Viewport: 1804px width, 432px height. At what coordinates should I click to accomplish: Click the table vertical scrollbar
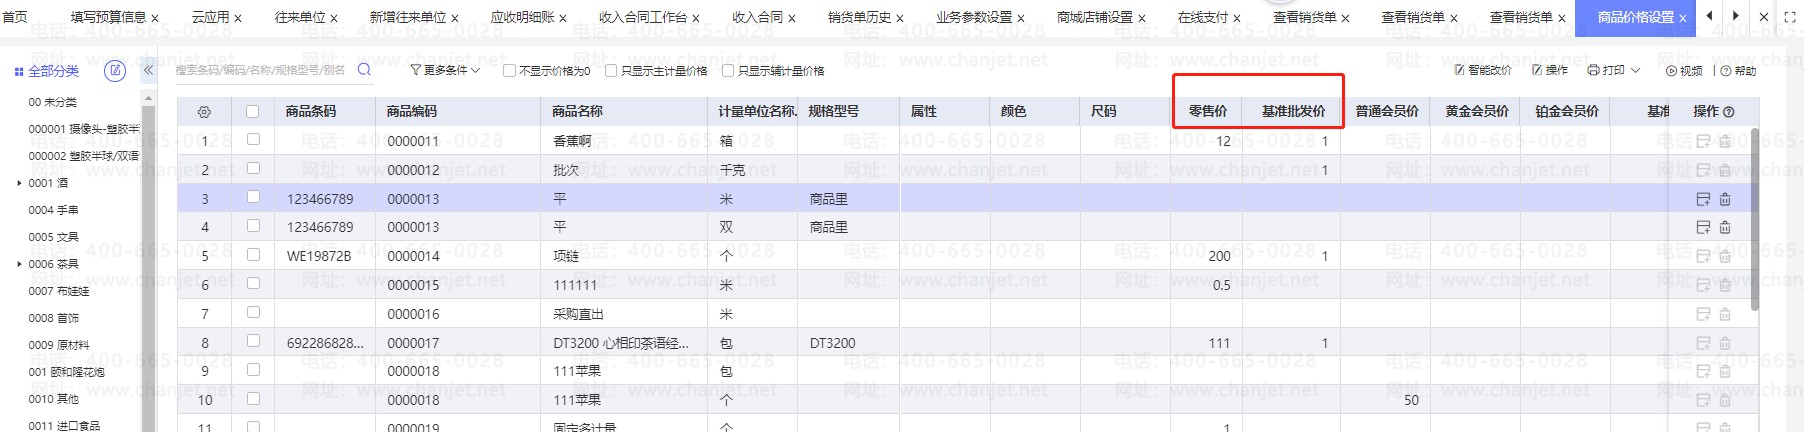tap(1755, 218)
